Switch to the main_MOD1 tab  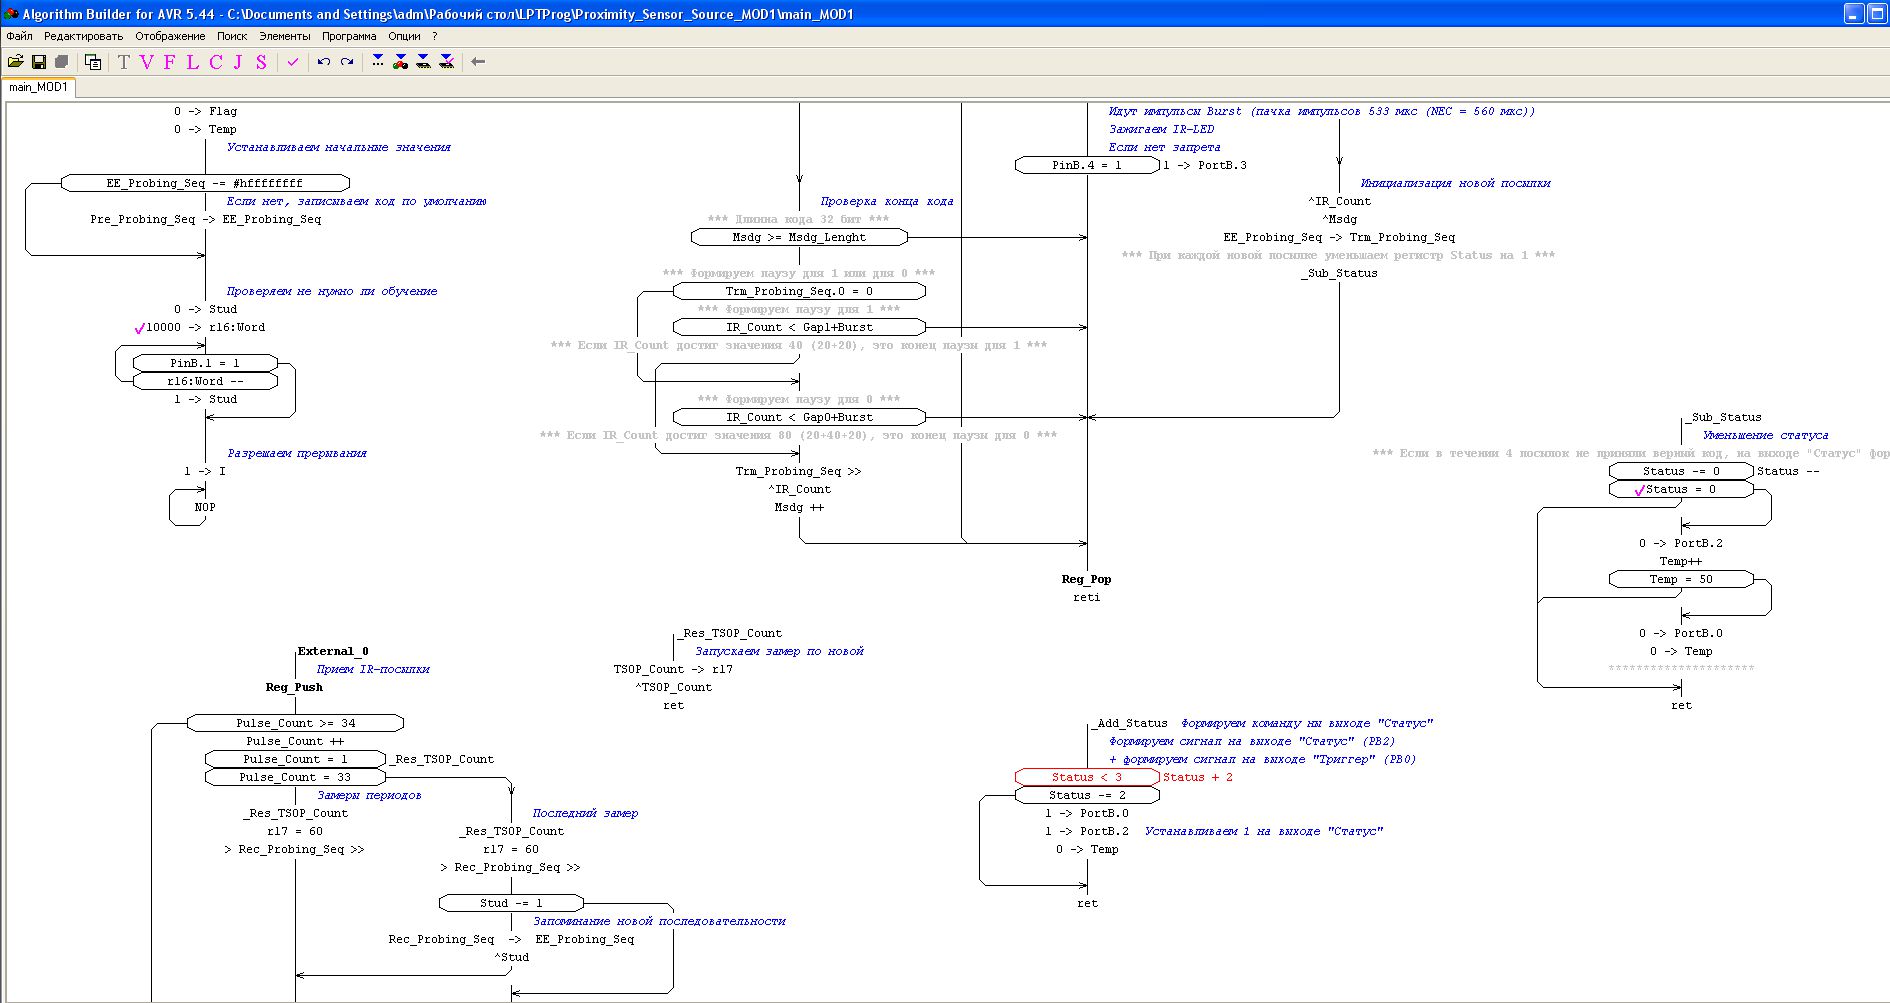(x=38, y=87)
